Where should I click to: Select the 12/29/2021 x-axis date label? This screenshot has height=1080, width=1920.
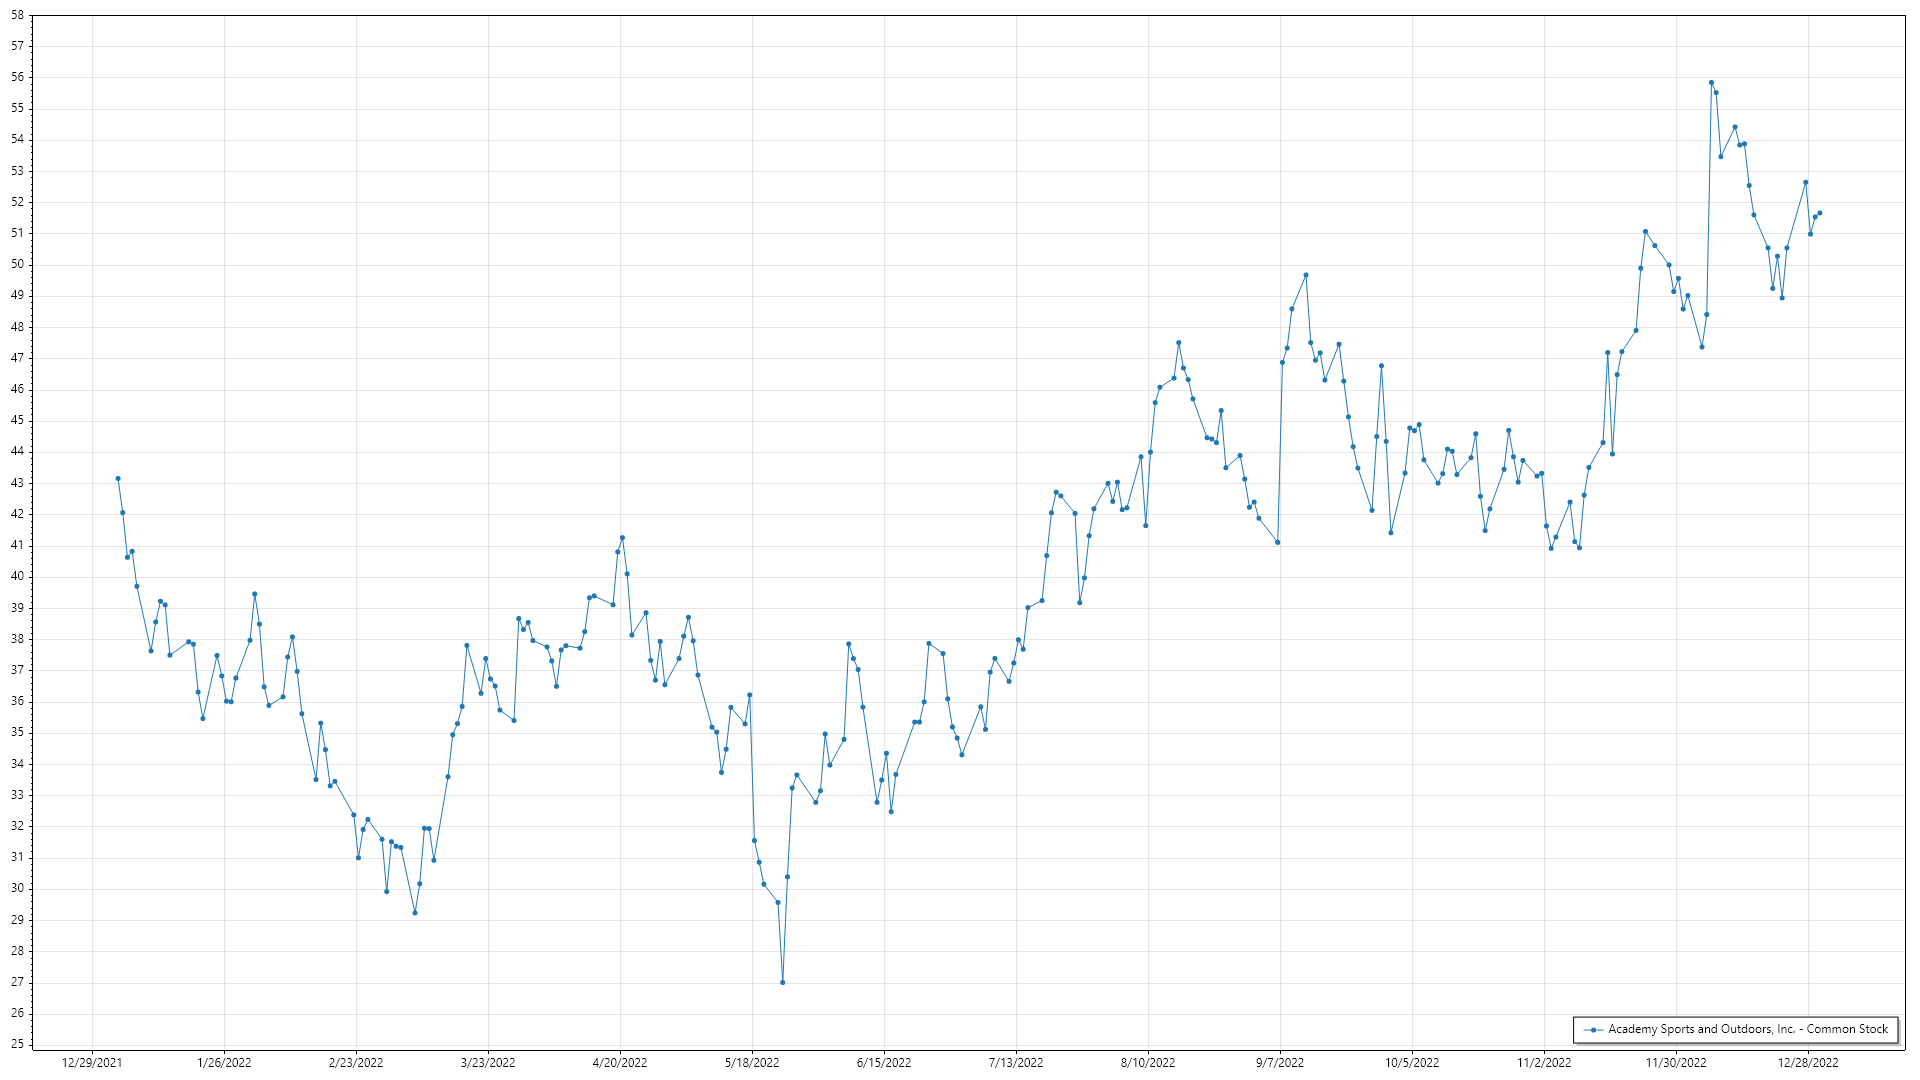coord(92,1063)
